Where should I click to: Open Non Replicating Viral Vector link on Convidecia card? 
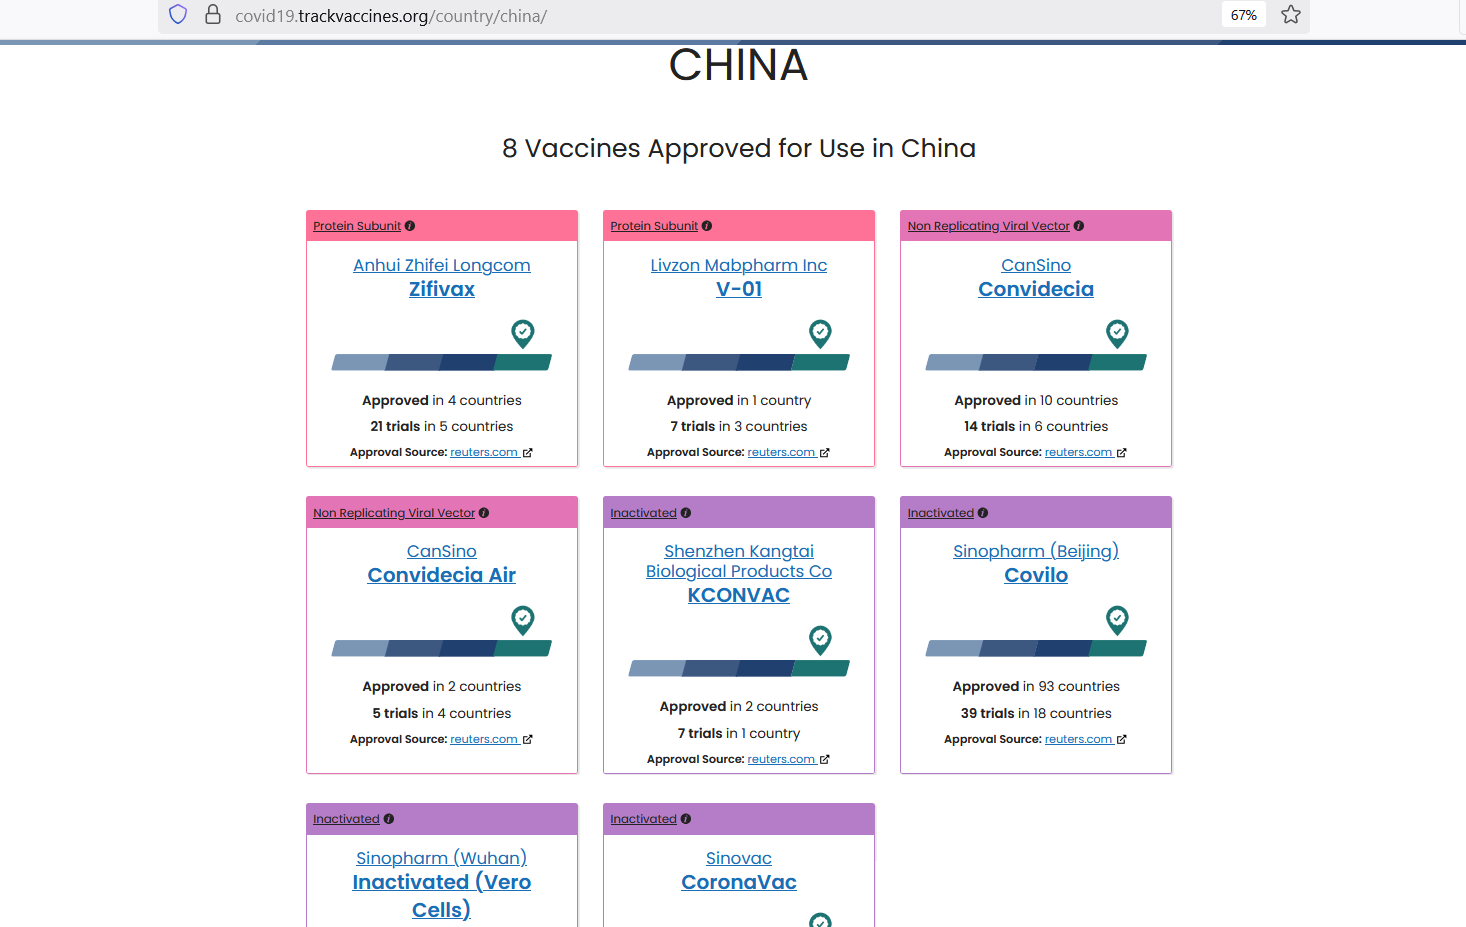[x=989, y=226]
